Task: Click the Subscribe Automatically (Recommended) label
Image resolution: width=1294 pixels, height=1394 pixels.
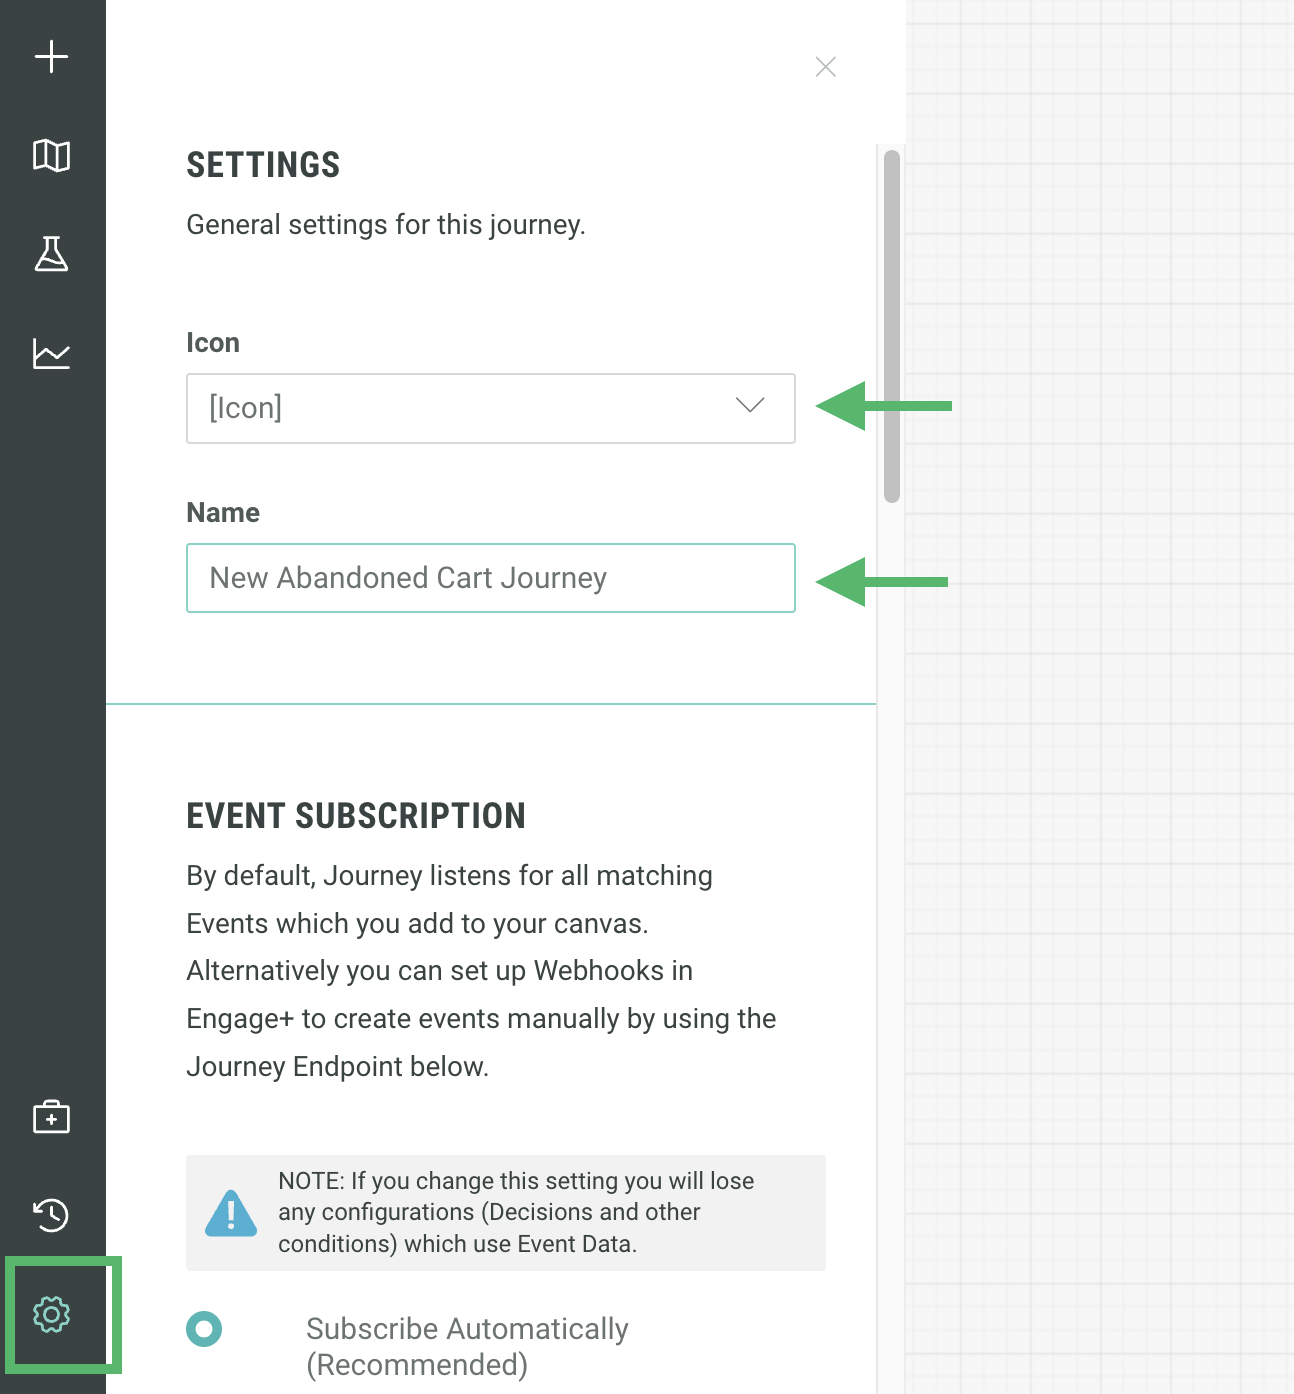Action: [467, 1346]
